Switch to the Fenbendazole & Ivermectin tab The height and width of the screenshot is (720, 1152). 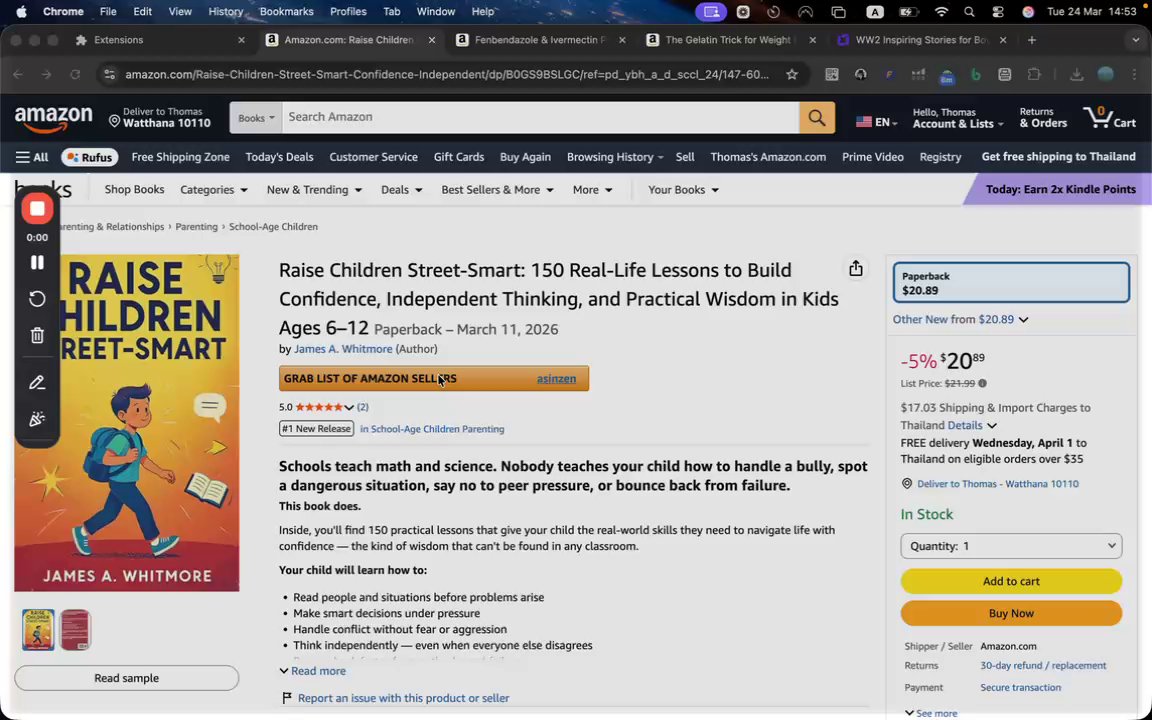(x=540, y=40)
